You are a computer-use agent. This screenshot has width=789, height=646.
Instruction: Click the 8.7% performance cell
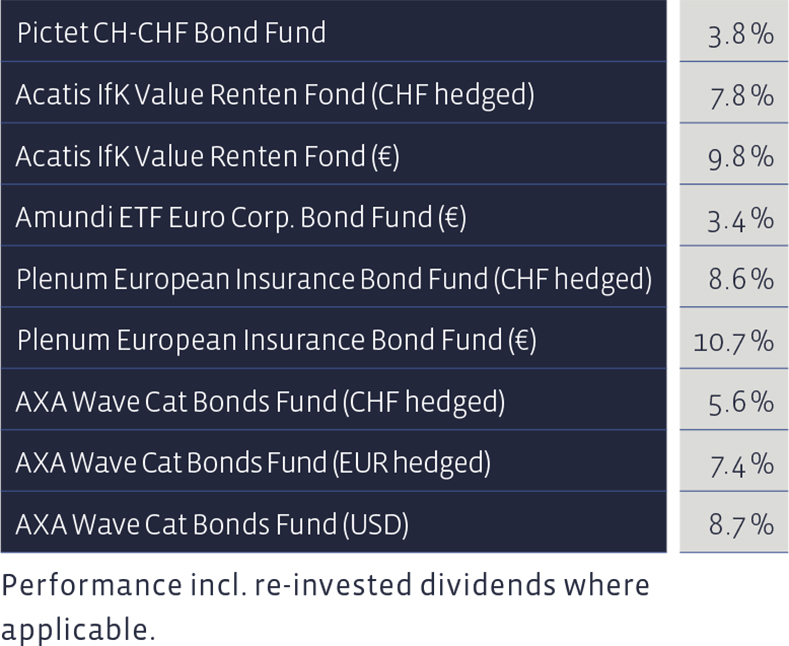734,522
